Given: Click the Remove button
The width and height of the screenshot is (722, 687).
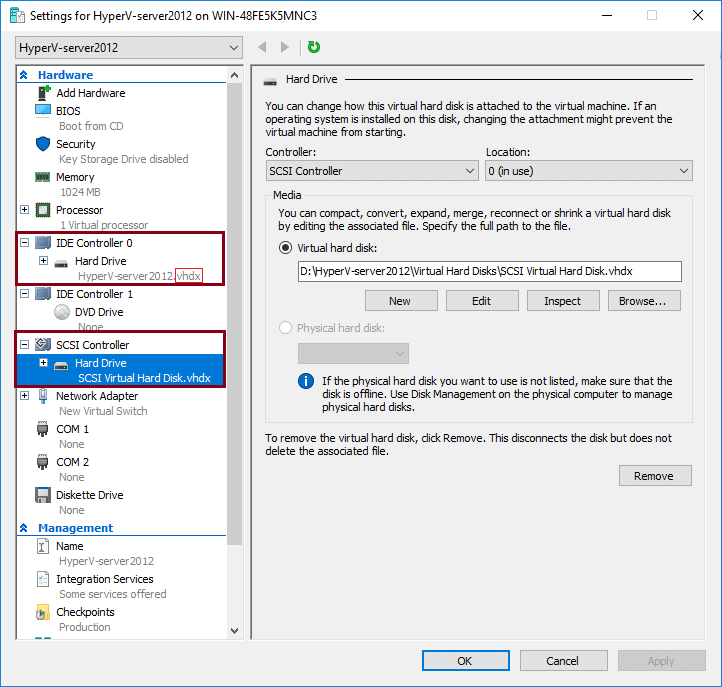Looking at the screenshot, I should click(654, 476).
